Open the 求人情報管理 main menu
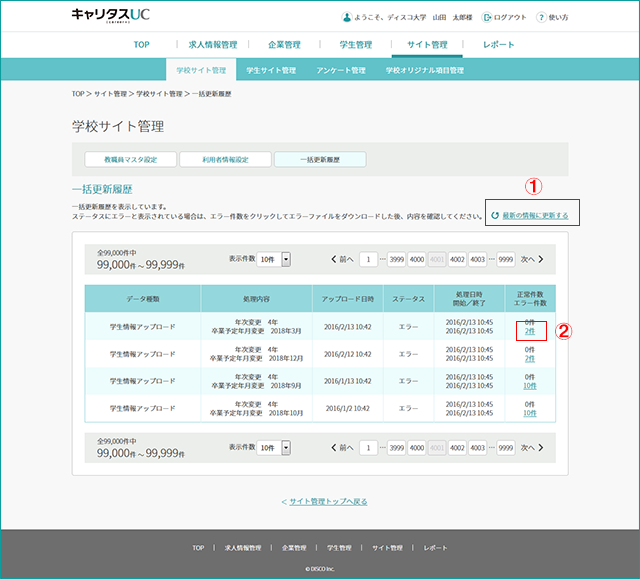Image resolution: width=640 pixels, height=579 pixels. coord(213,44)
